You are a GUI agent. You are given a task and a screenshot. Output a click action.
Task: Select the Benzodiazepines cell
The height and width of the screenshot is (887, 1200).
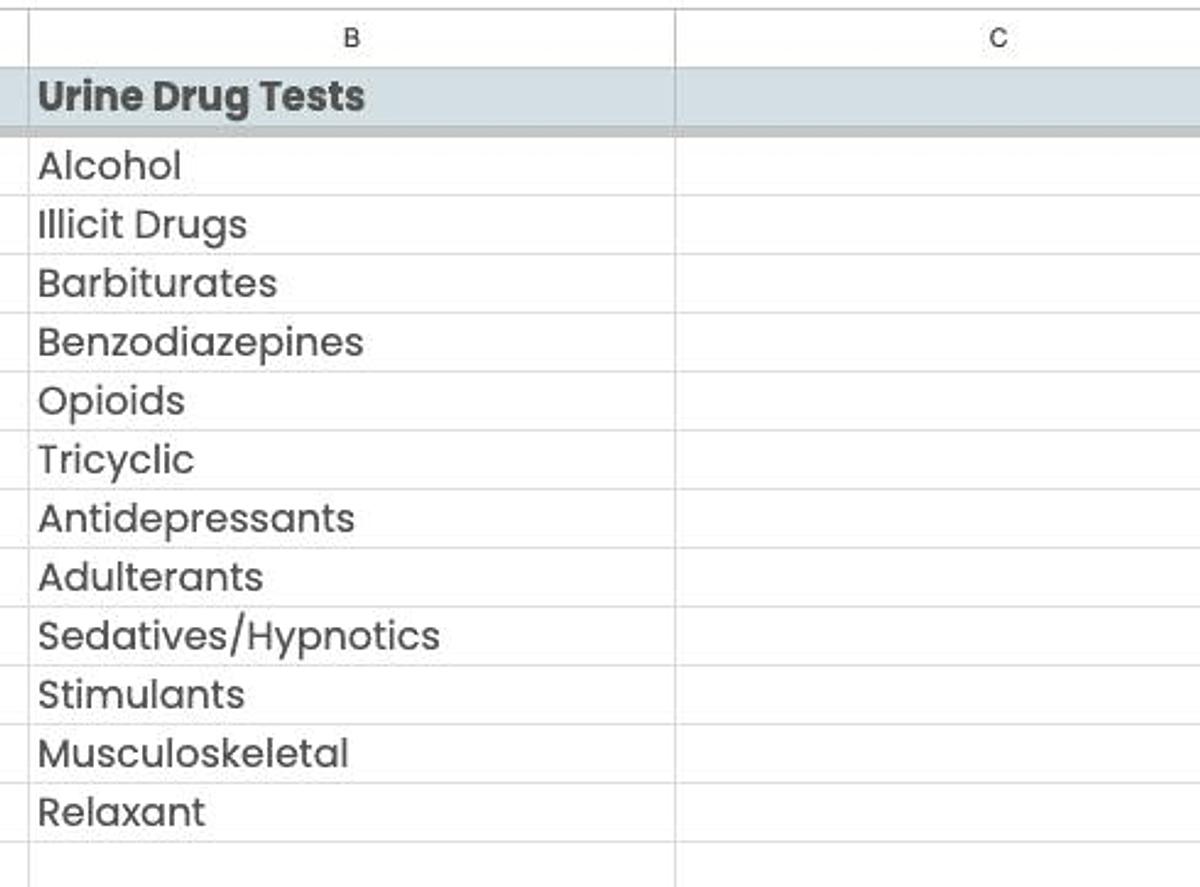(350, 342)
